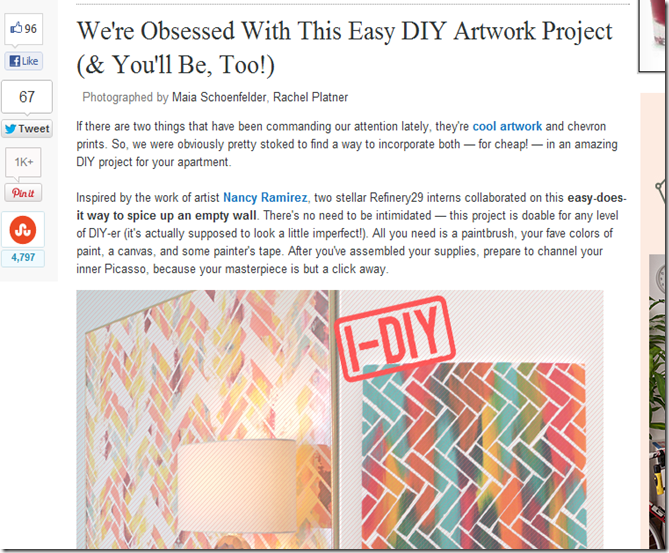
Task: Open the pastel chevron painting photo on left
Action: coord(204,419)
